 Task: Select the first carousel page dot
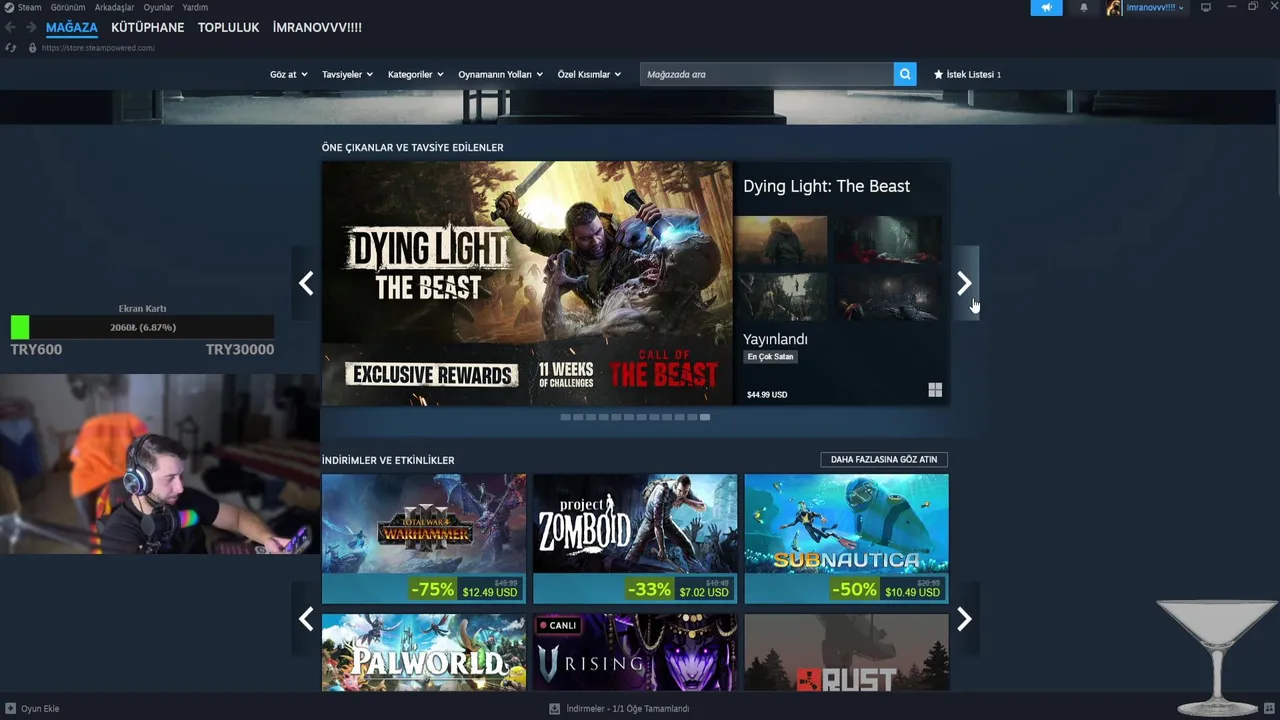565,417
